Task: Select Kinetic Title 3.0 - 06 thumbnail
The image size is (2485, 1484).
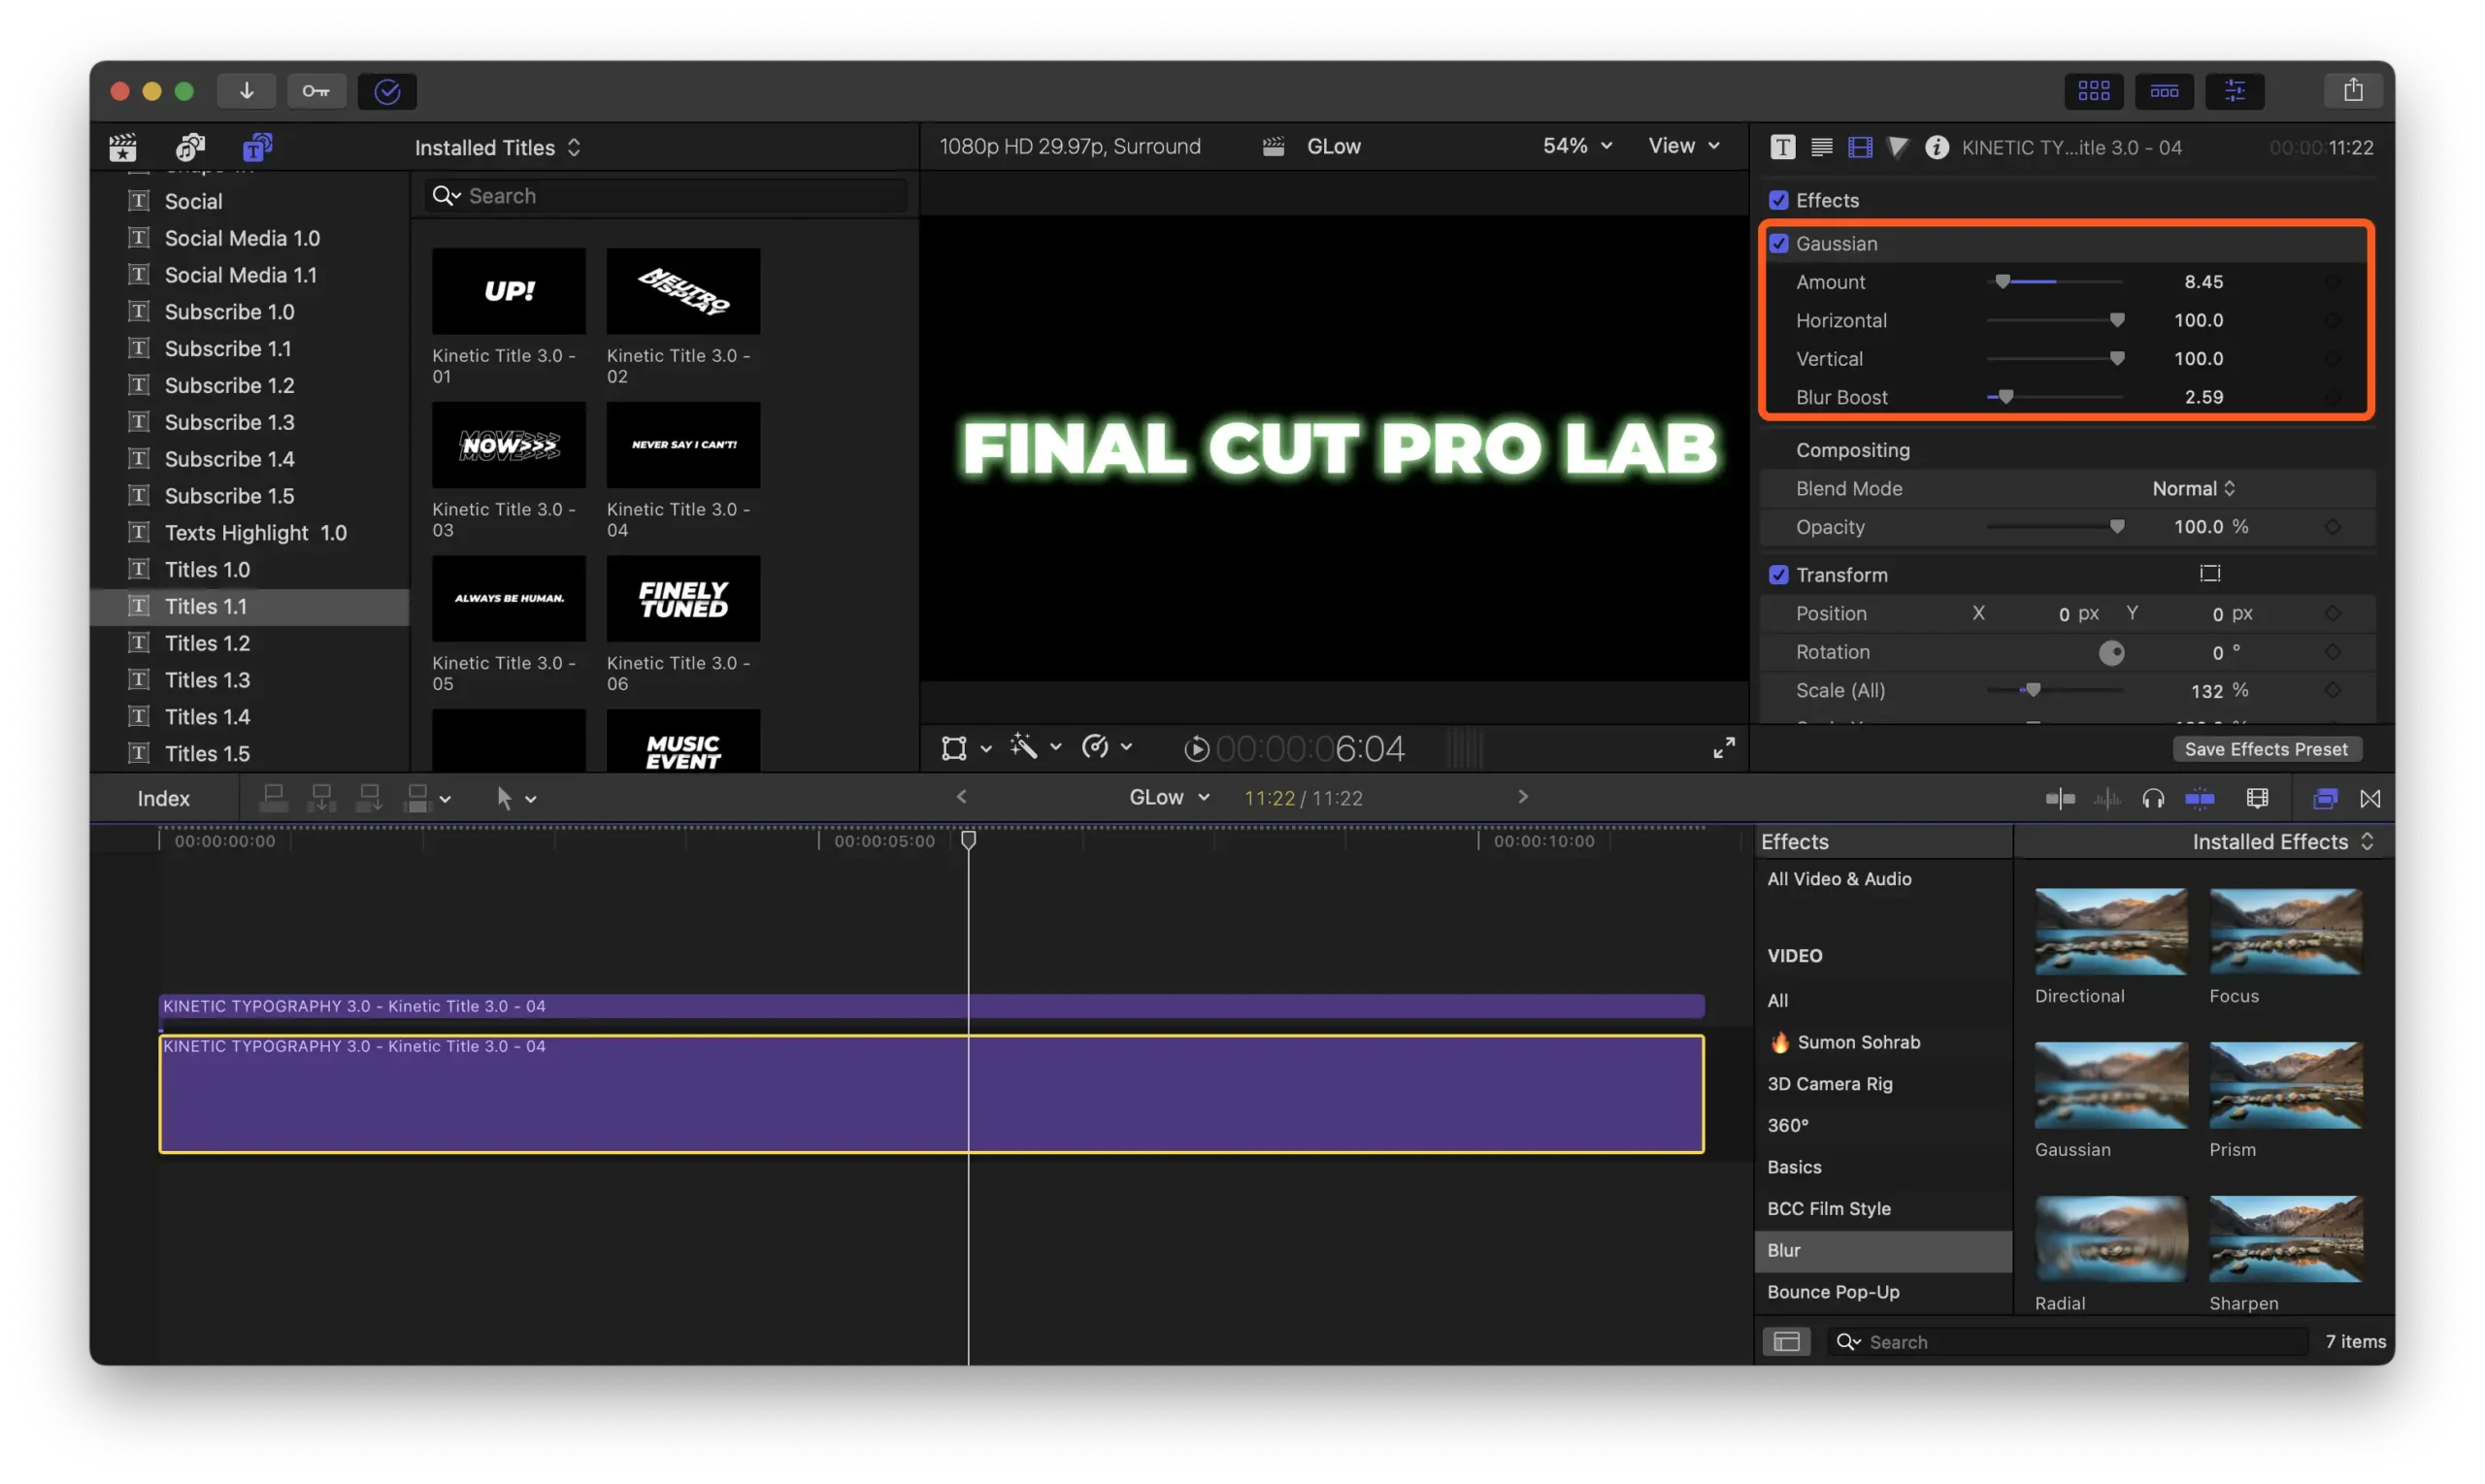Action: pyautogui.click(x=683, y=599)
